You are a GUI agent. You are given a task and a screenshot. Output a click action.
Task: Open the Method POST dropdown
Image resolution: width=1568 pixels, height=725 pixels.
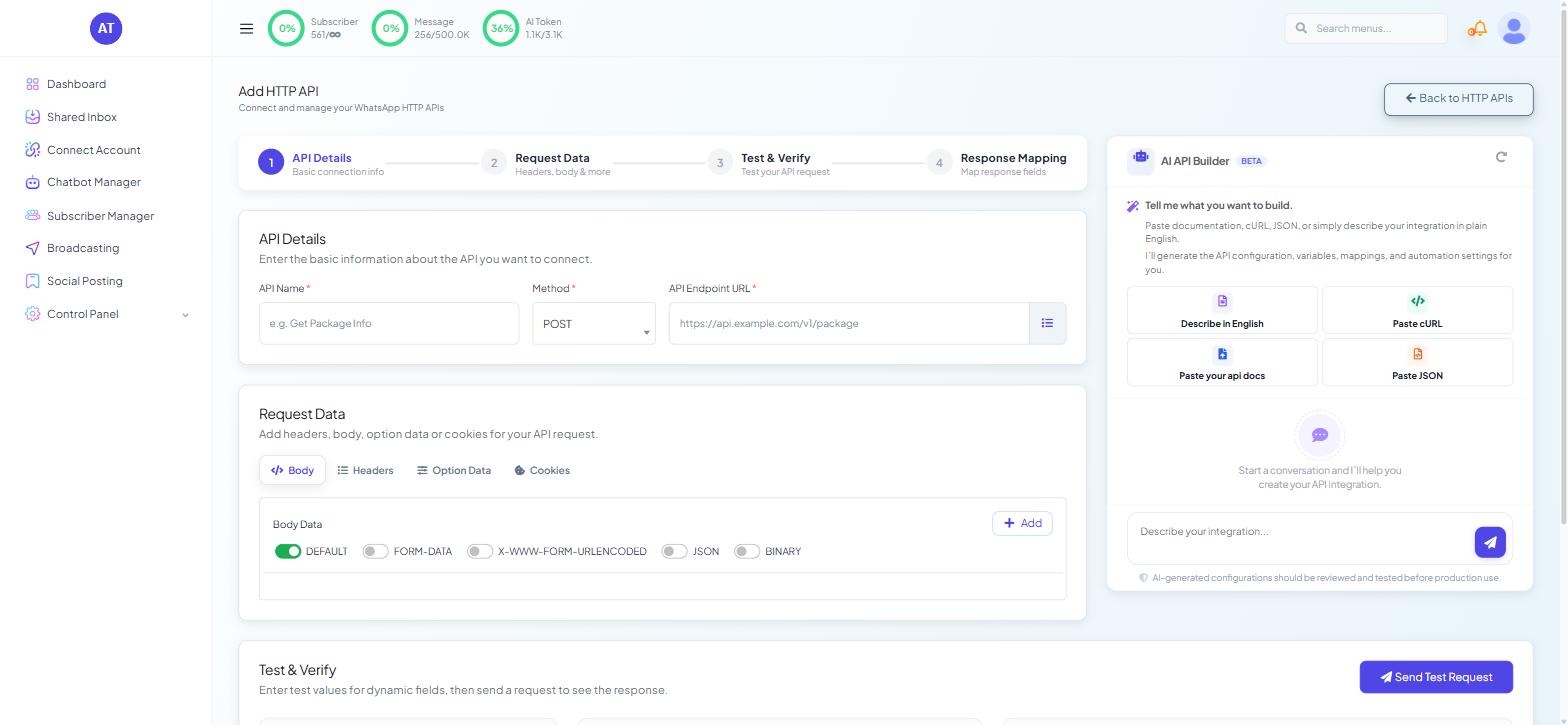coord(594,324)
